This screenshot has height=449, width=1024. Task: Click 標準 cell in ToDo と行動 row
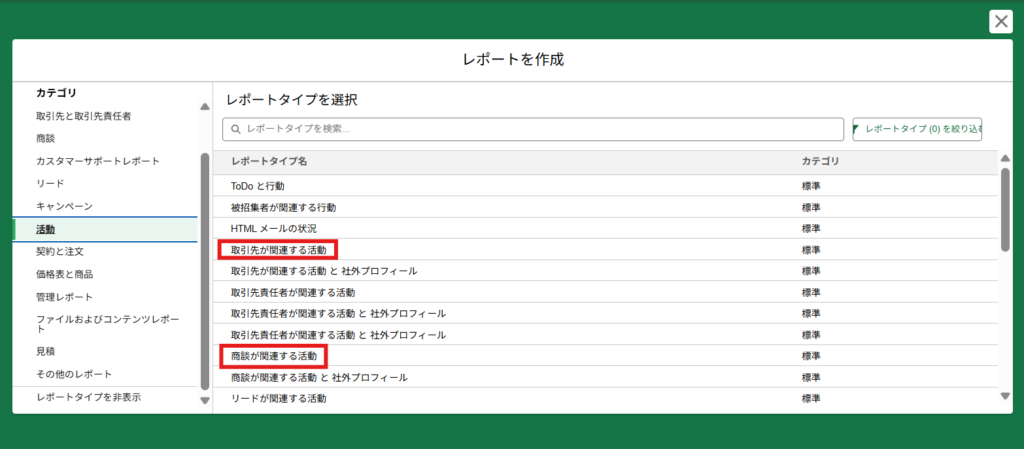(x=811, y=186)
